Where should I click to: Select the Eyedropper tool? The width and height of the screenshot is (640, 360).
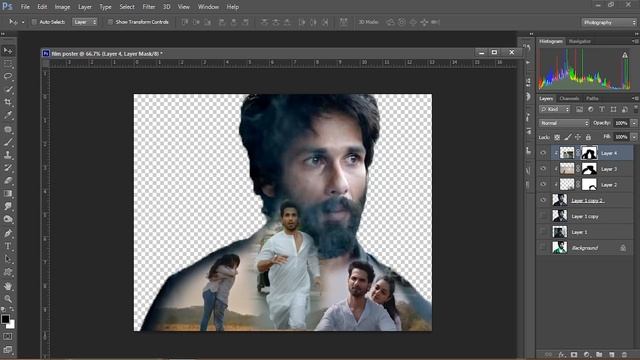[8, 116]
